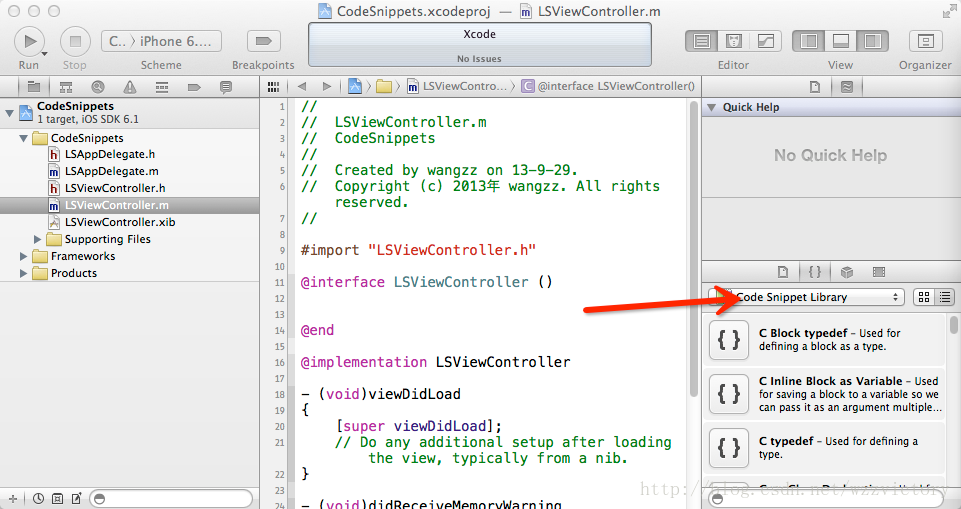961x509 pixels.
Task: Select the C Inline Block as Variable snippet
Action: pos(825,394)
